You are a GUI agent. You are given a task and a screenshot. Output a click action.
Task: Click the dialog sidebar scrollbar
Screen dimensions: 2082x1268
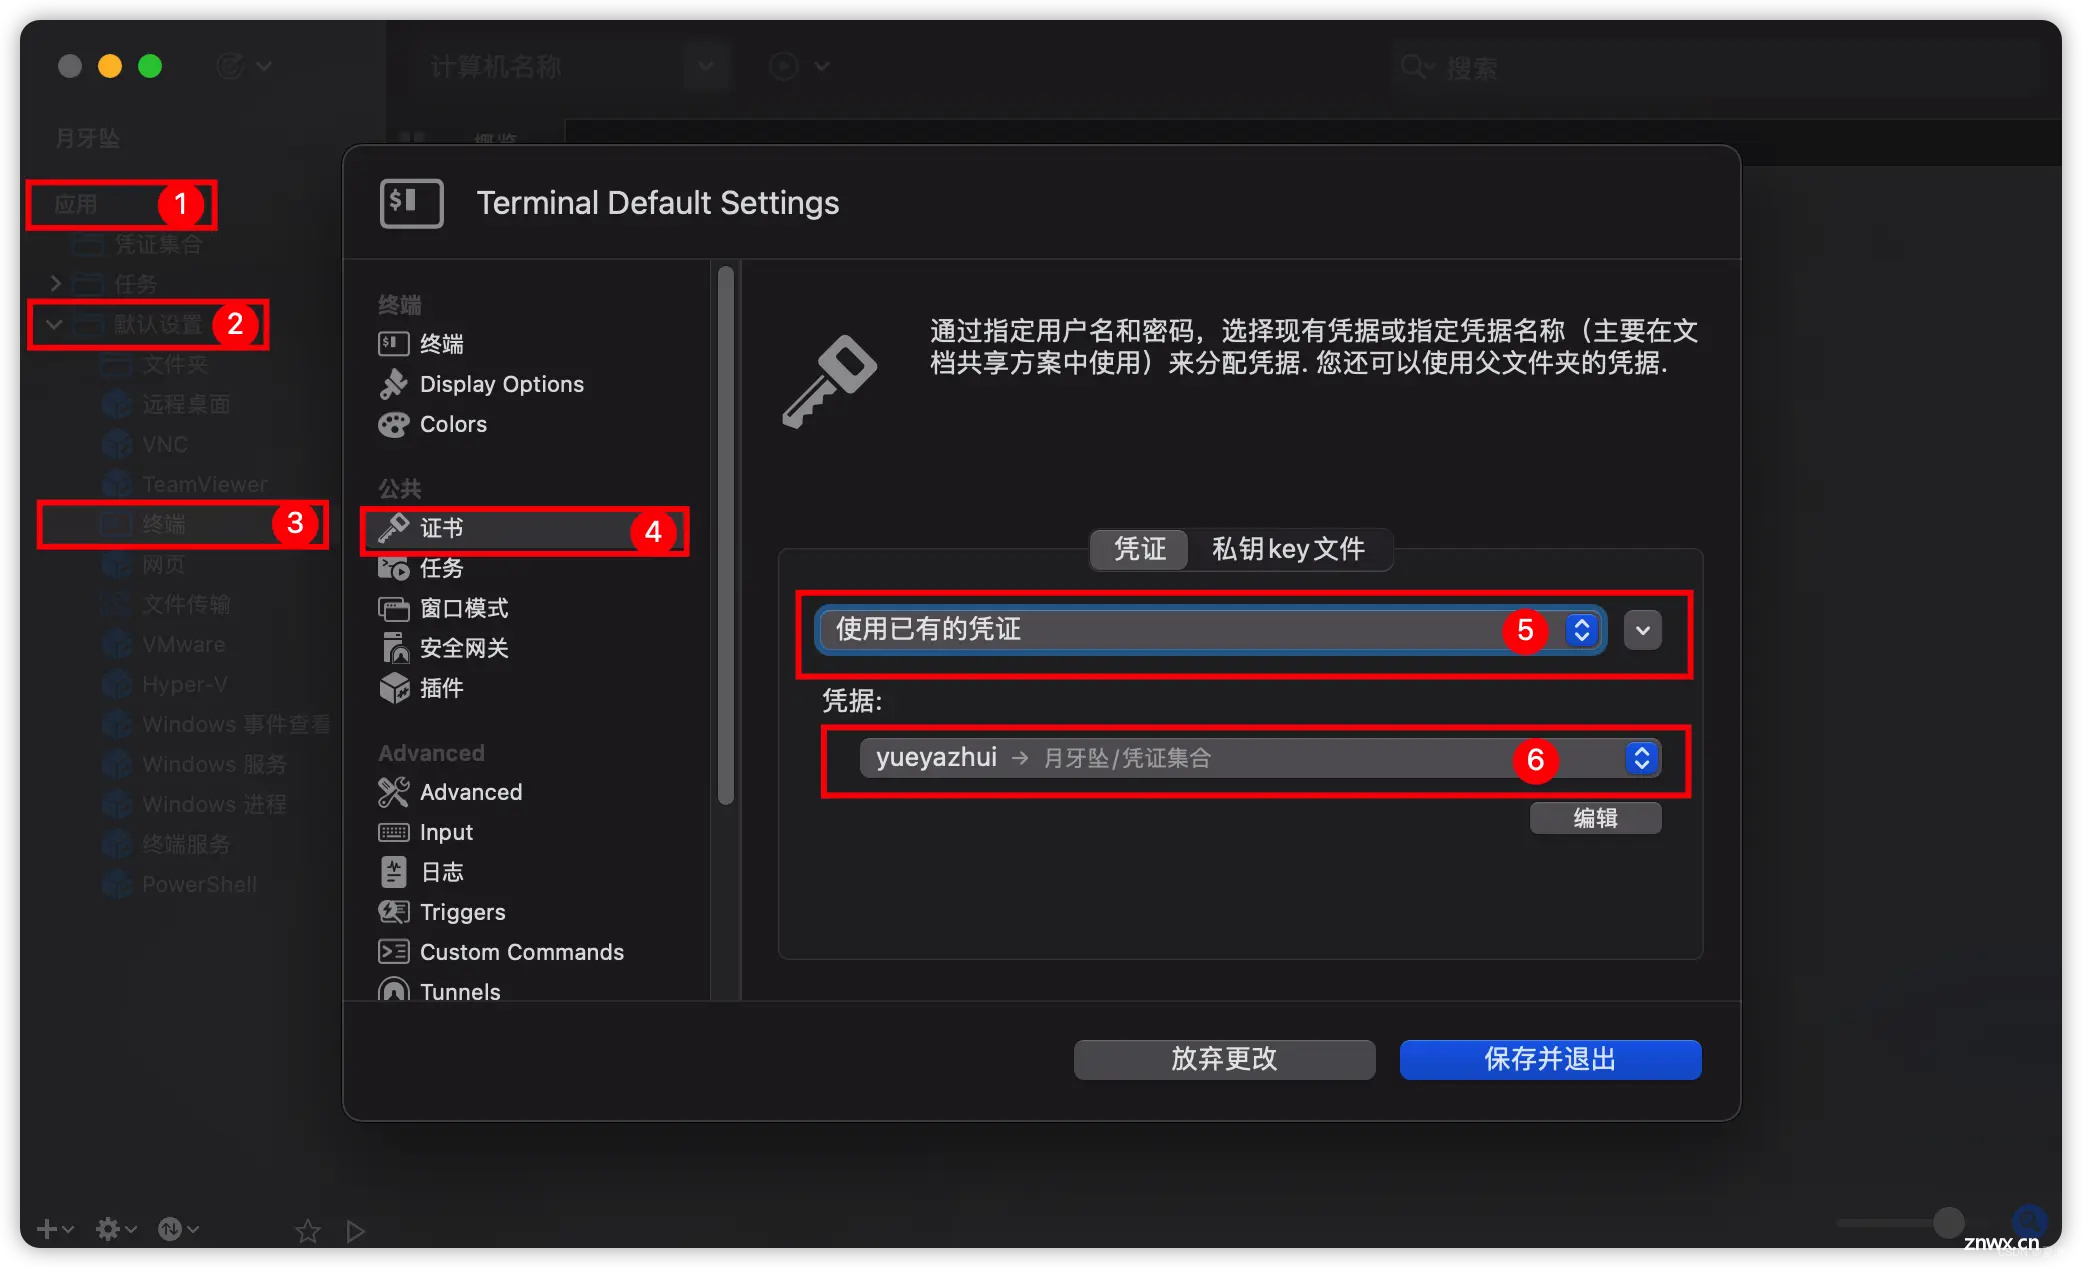coord(726,535)
